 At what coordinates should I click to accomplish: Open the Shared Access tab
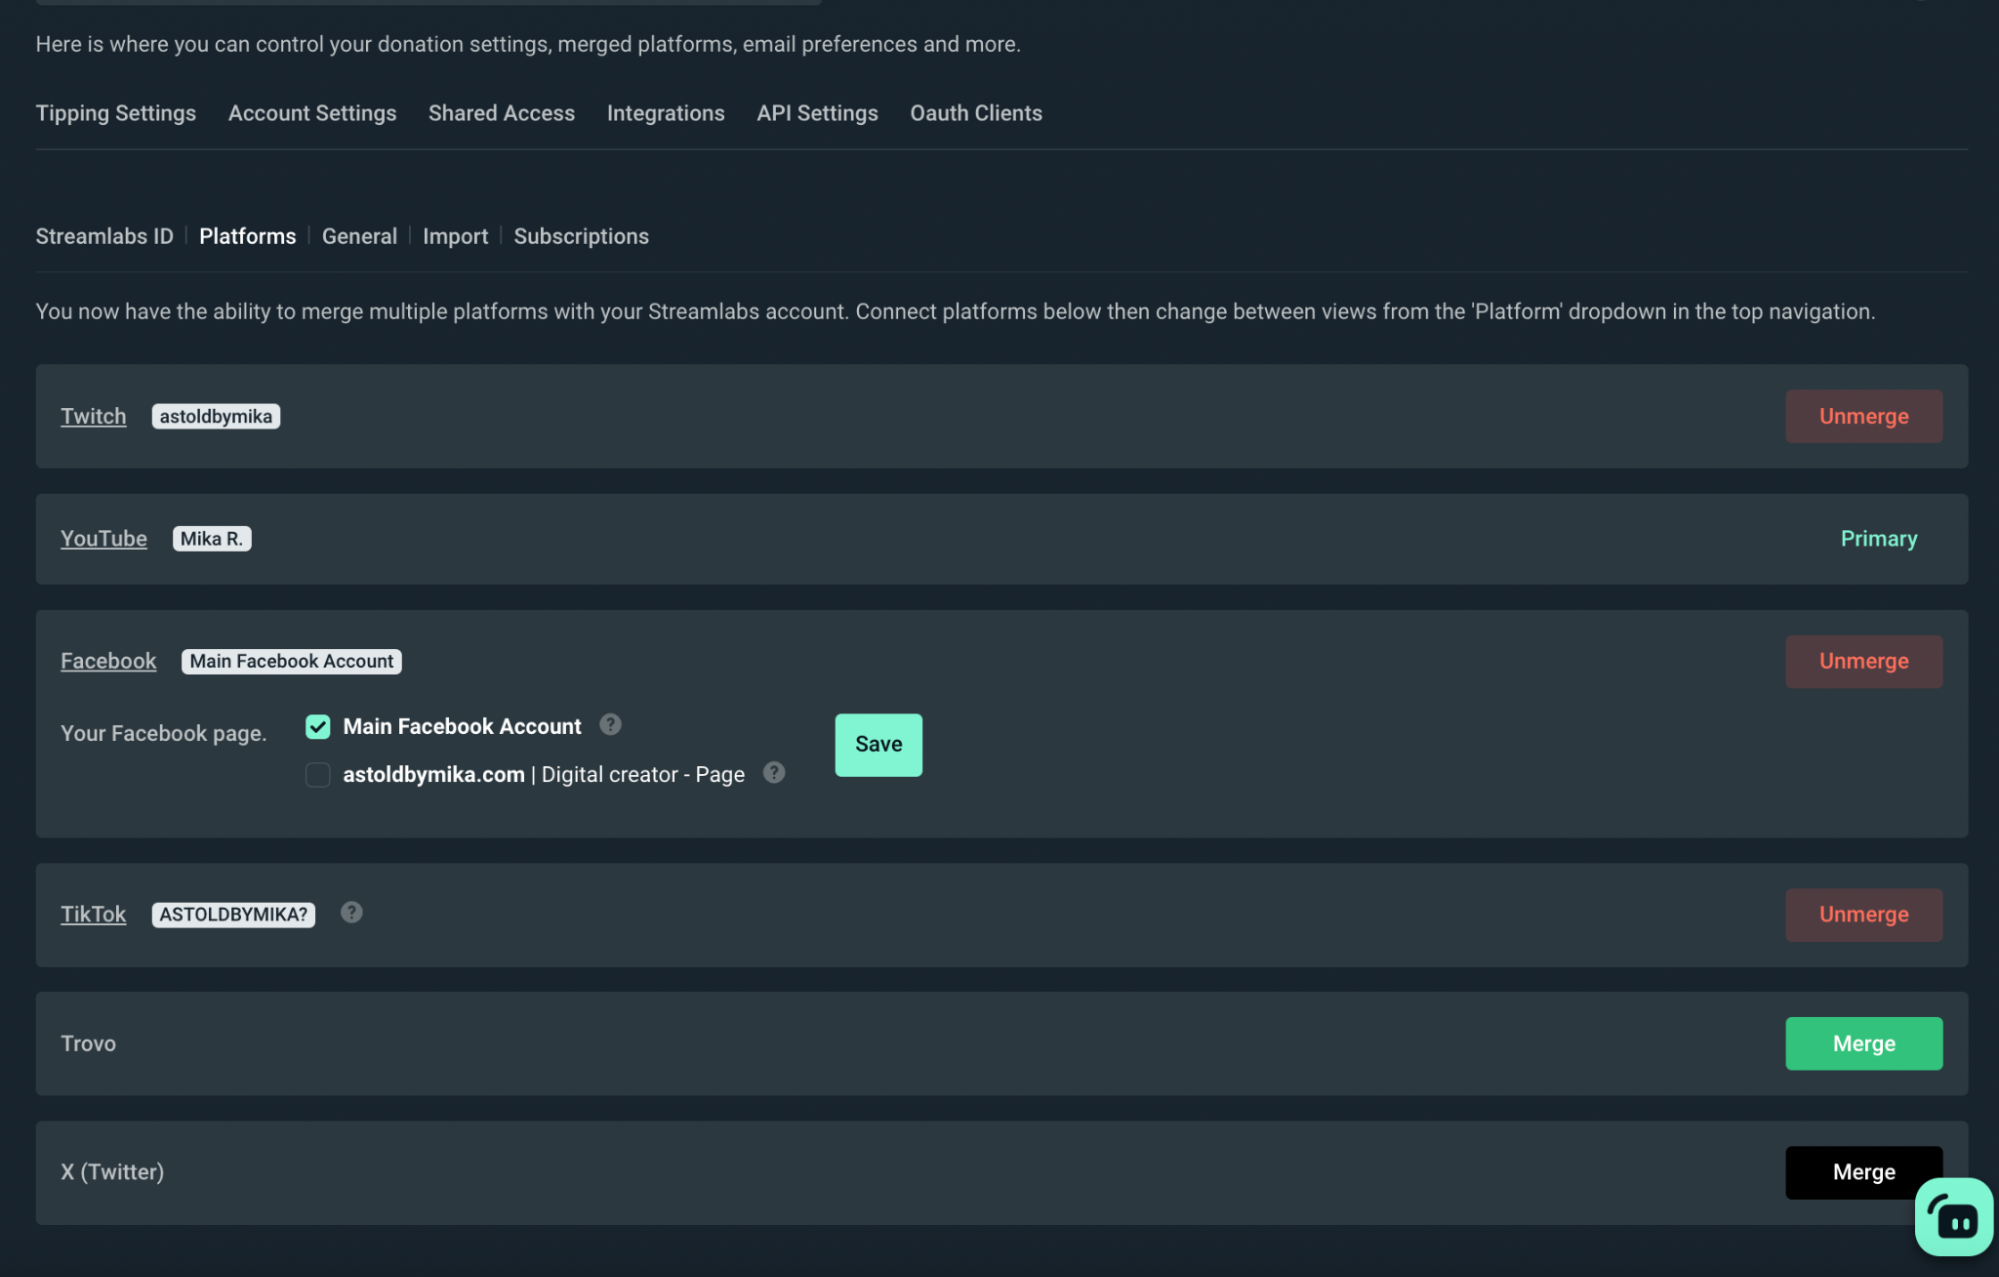[x=501, y=113]
